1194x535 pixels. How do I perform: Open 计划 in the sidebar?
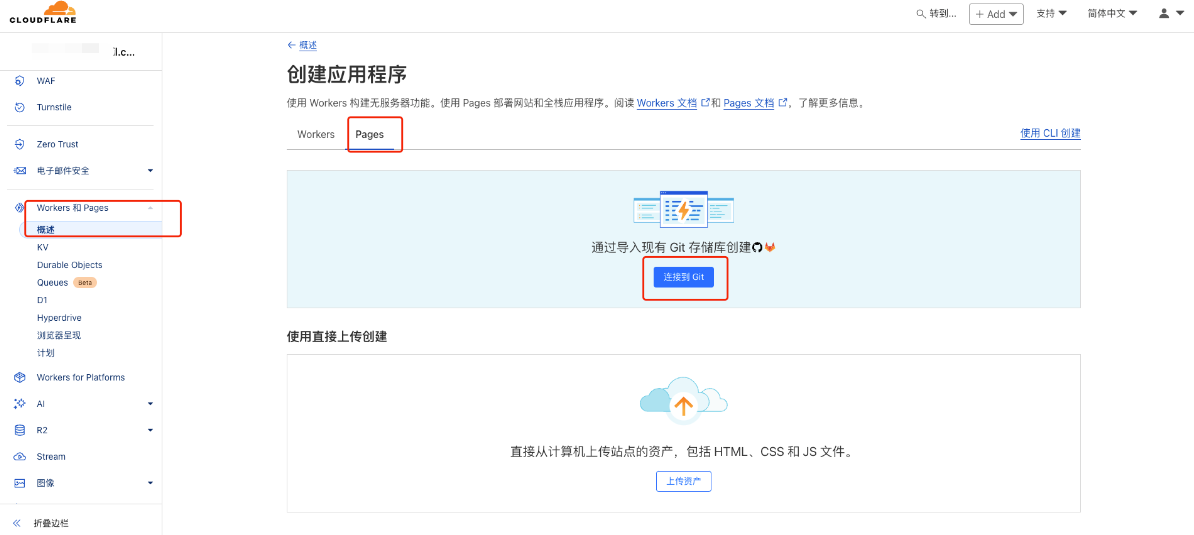(46, 353)
